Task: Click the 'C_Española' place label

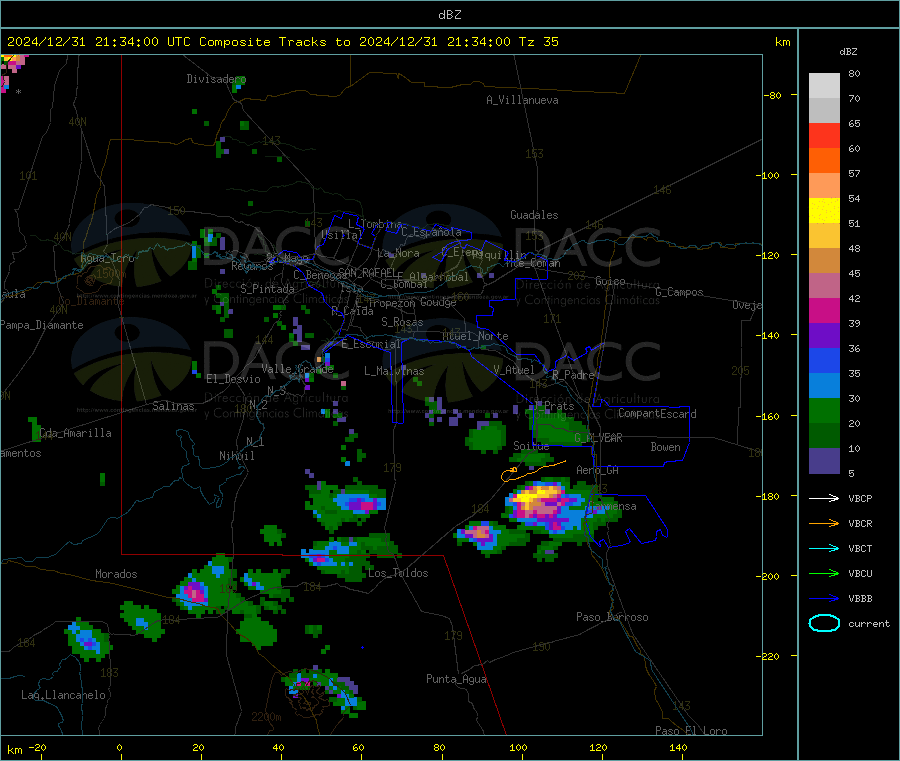Action: [431, 232]
